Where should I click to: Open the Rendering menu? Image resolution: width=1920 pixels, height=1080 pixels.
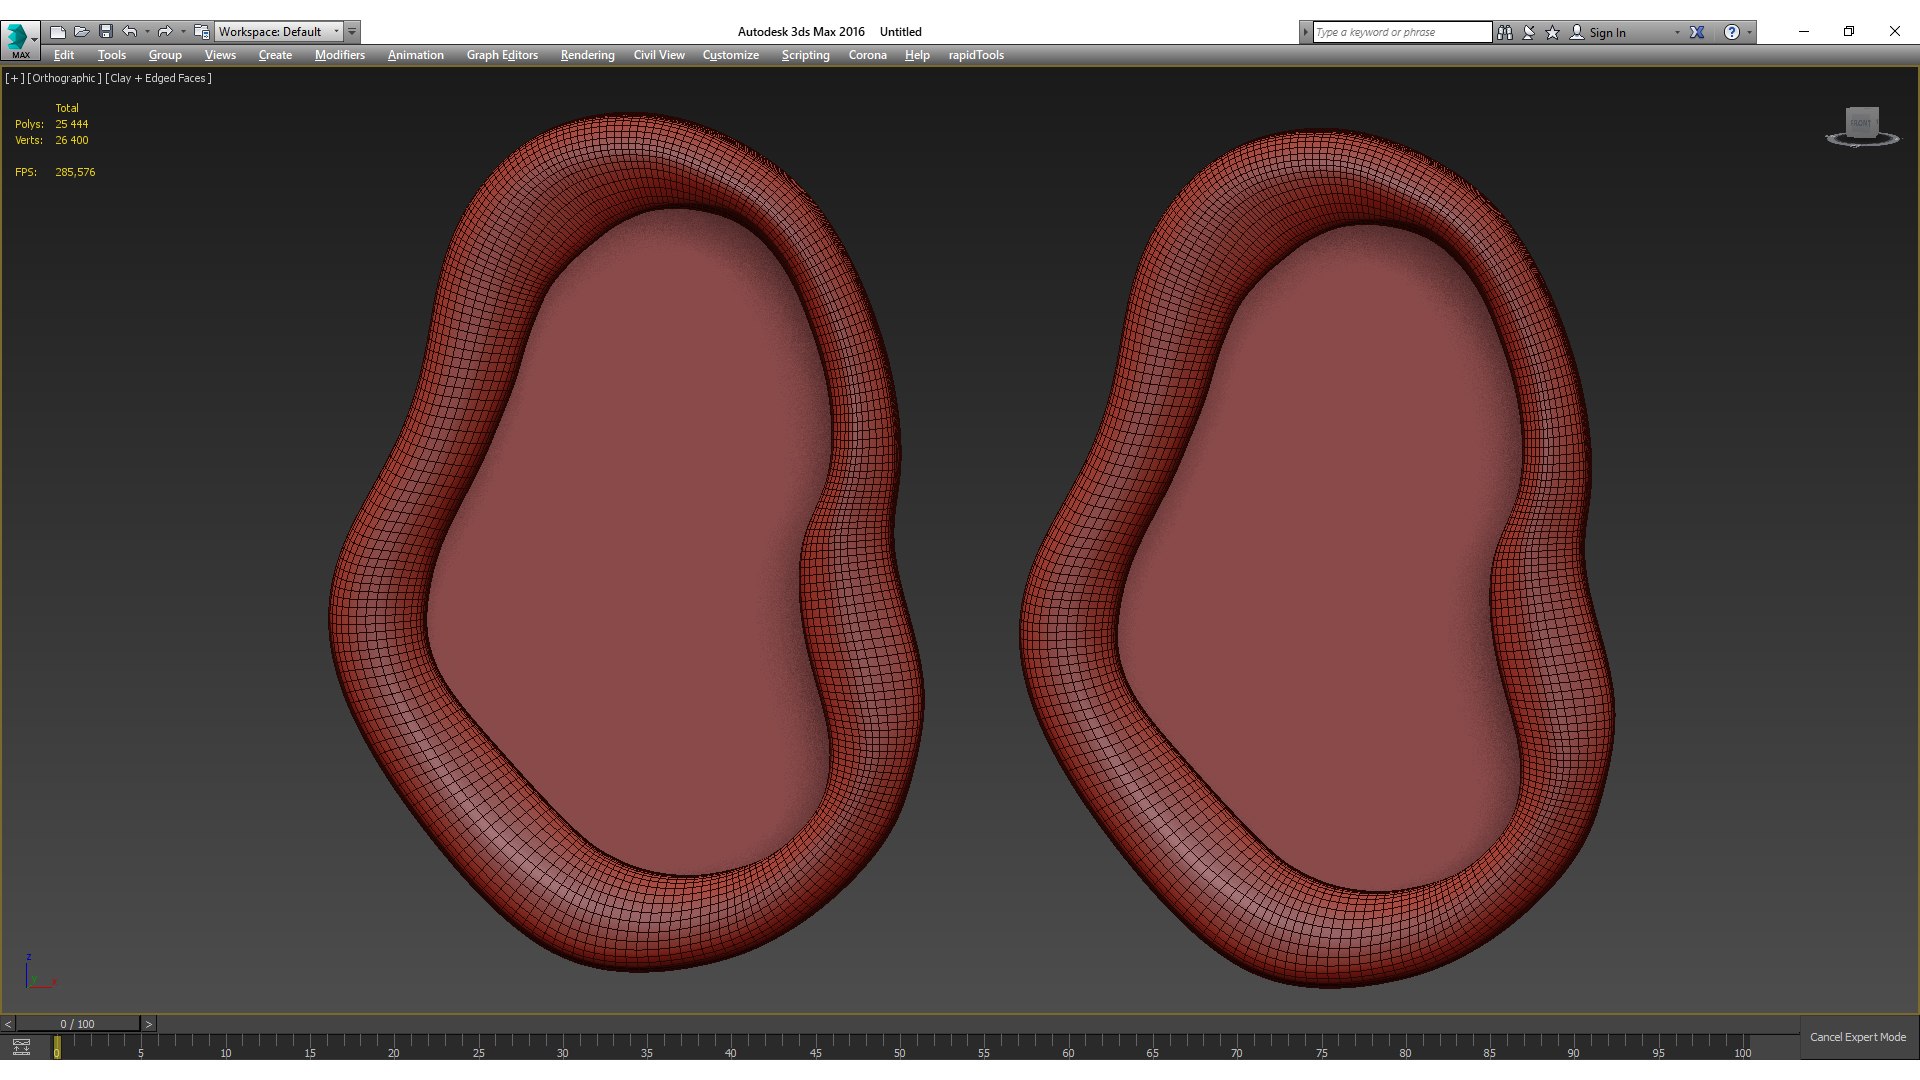(587, 55)
